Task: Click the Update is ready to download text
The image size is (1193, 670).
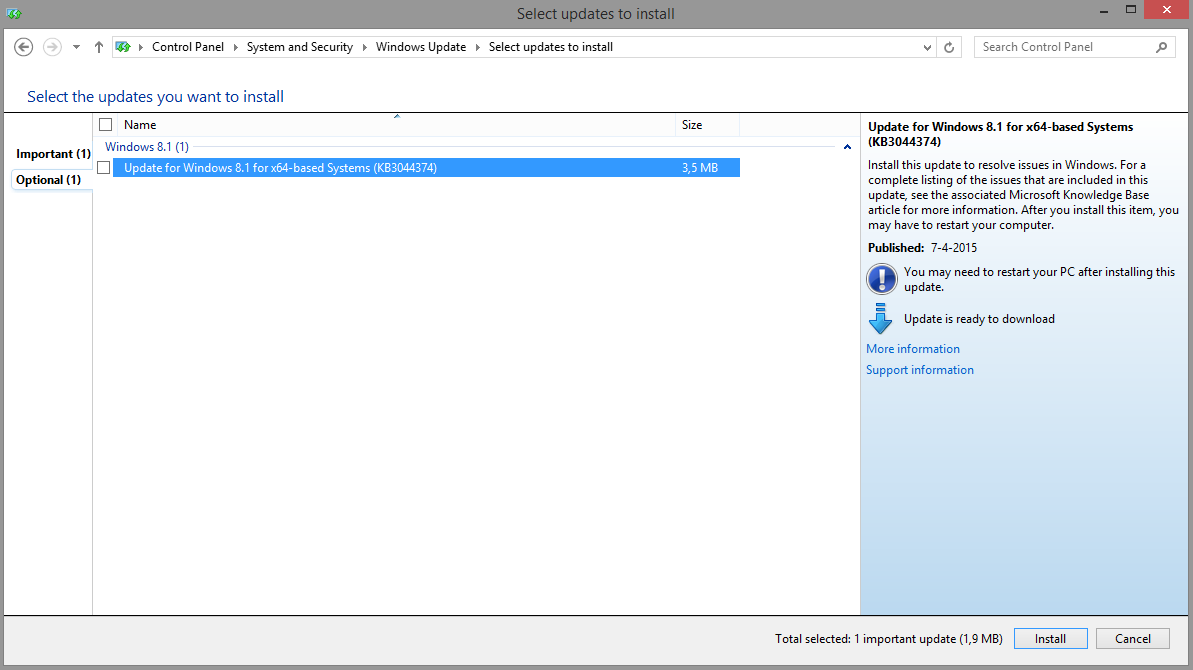Action: [x=979, y=319]
